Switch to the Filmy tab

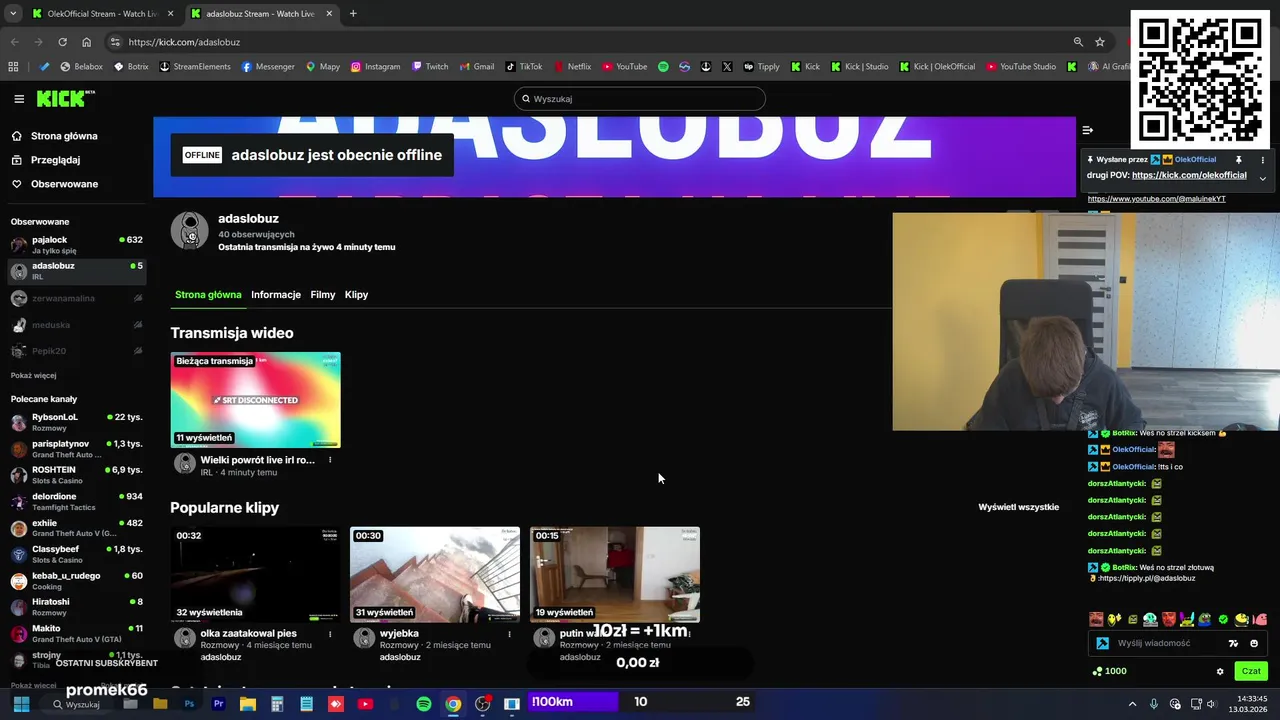[x=322, y=295]
